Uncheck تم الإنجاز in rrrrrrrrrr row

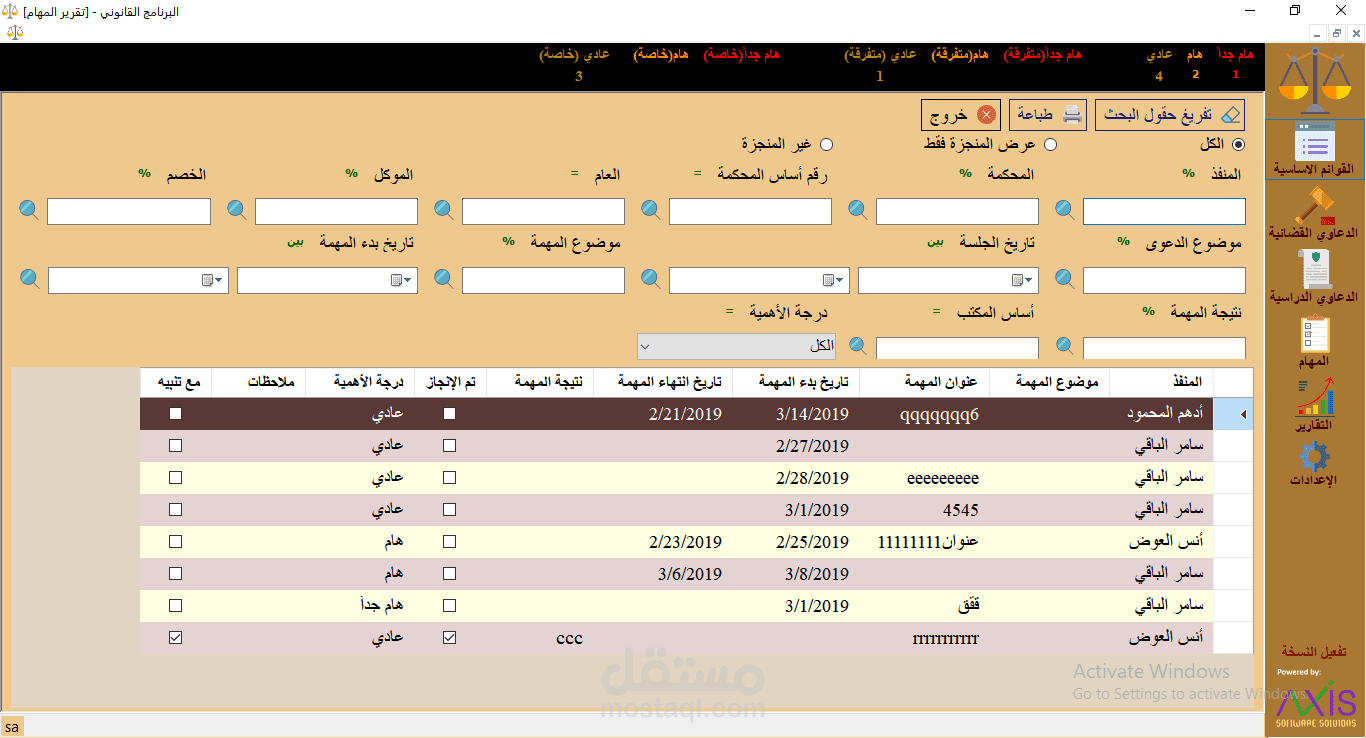point(450,637)
